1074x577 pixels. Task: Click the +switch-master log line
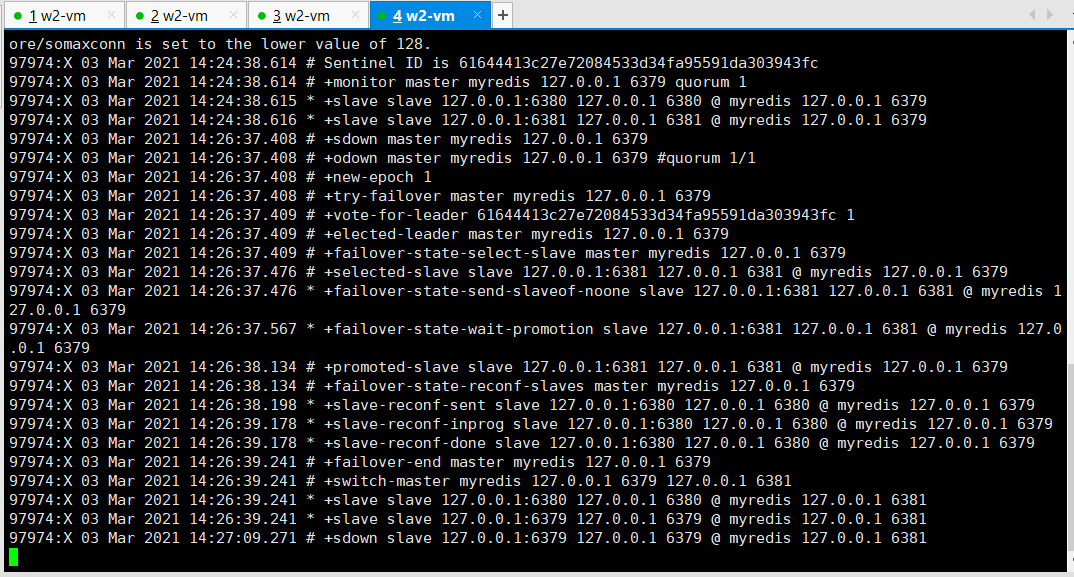tap(400, 481)
